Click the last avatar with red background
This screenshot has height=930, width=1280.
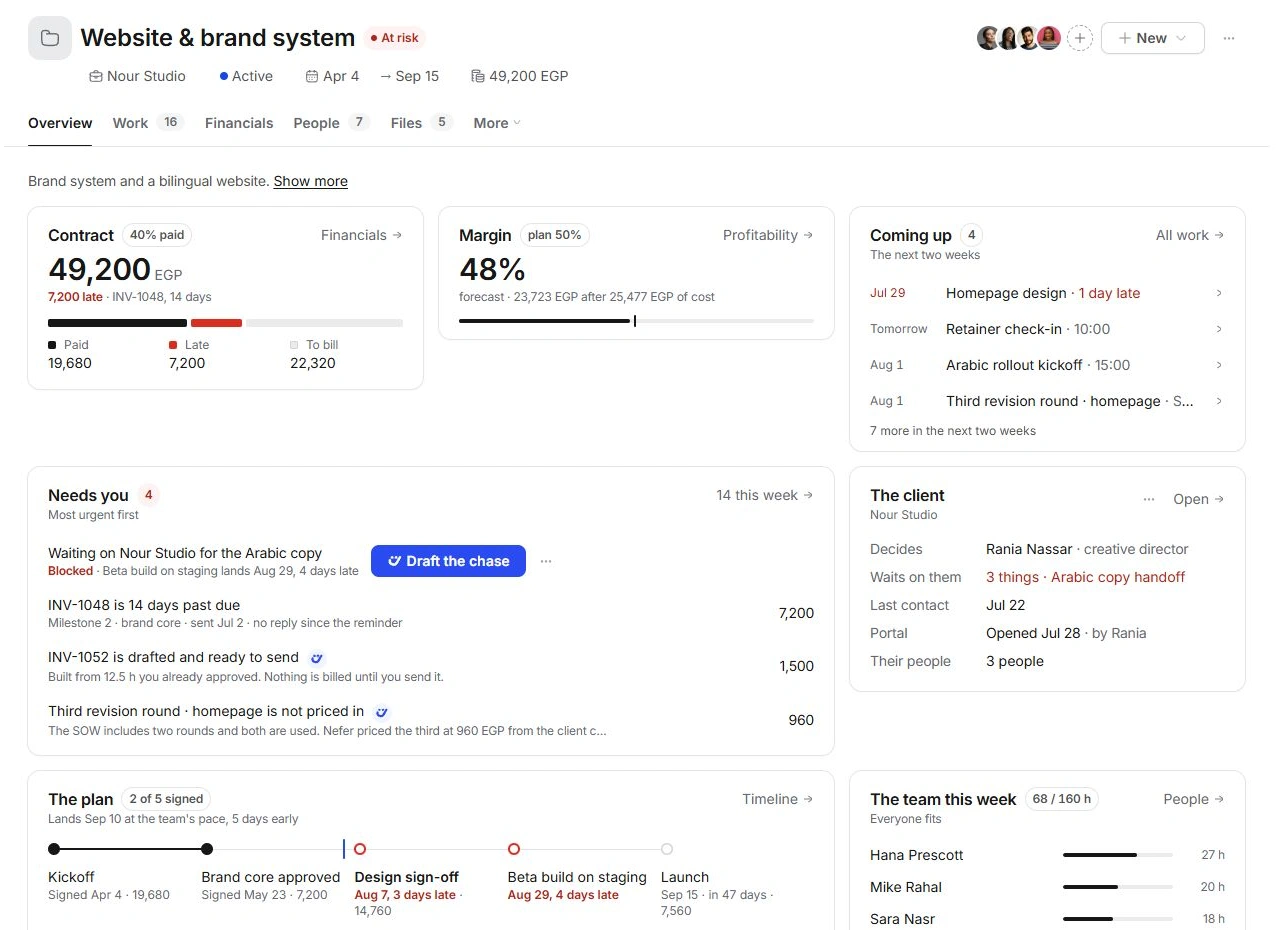pos(1048,38)
